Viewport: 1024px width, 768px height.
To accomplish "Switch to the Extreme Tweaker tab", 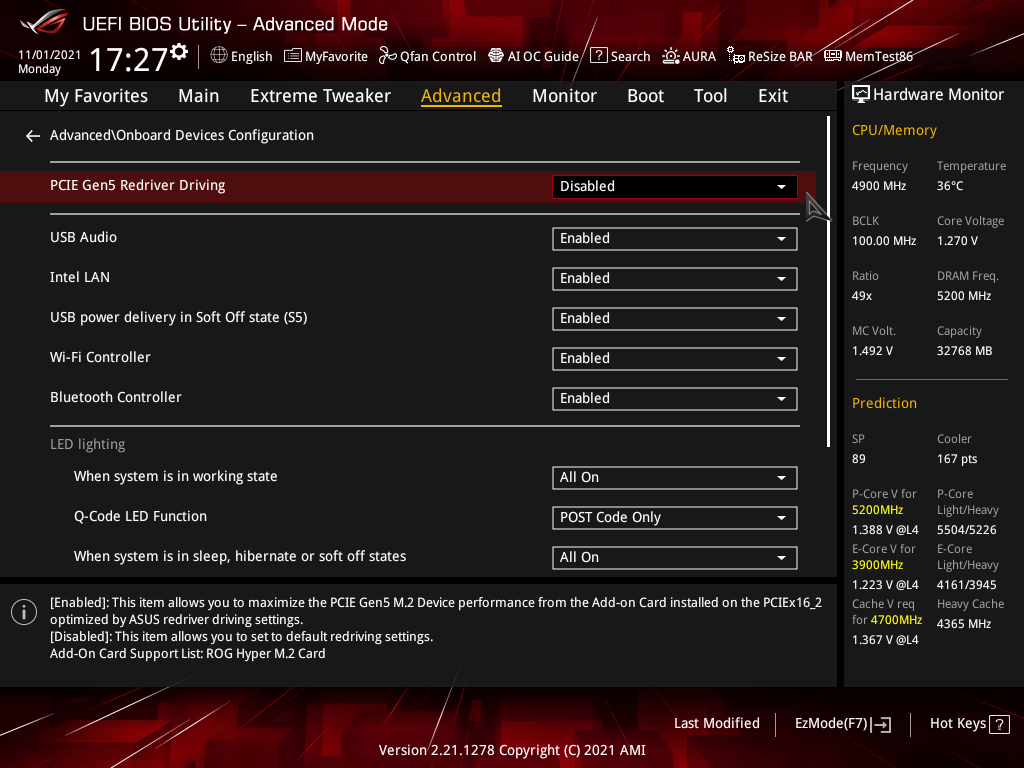I will (320, 96).
